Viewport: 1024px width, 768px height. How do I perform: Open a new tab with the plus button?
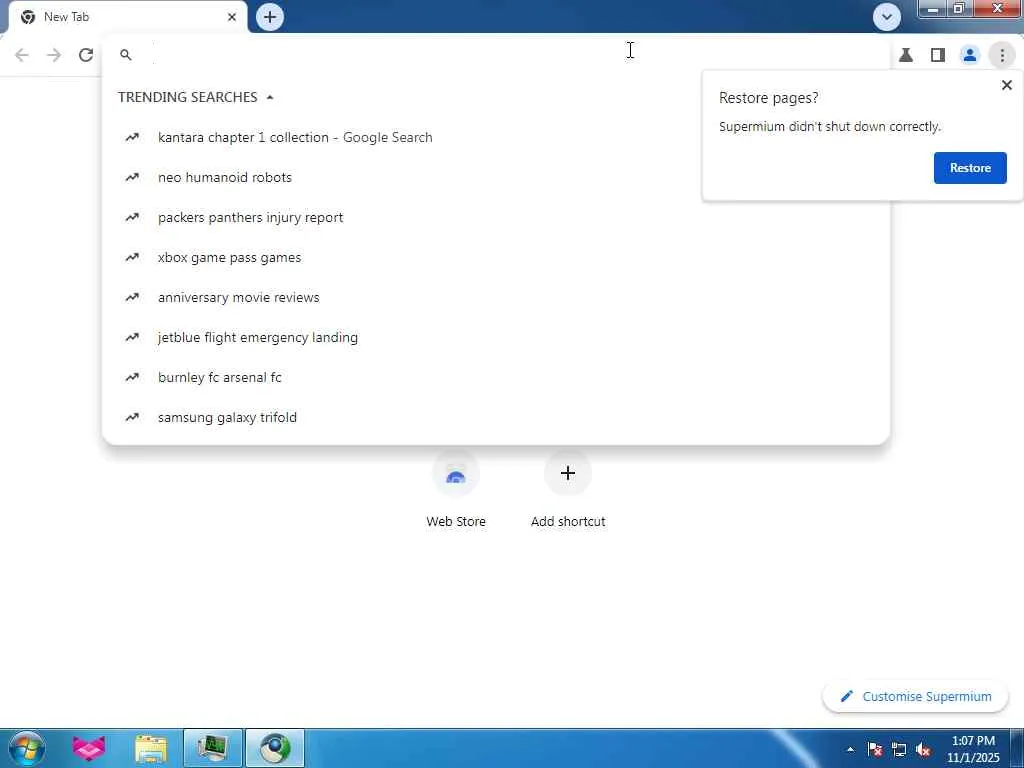coord(270,17)
